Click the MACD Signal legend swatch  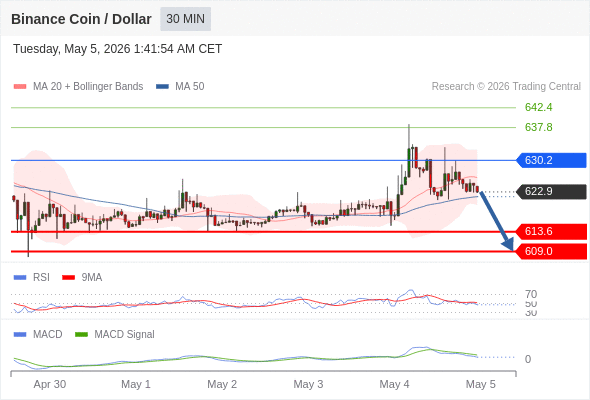[x=81, y=335]
